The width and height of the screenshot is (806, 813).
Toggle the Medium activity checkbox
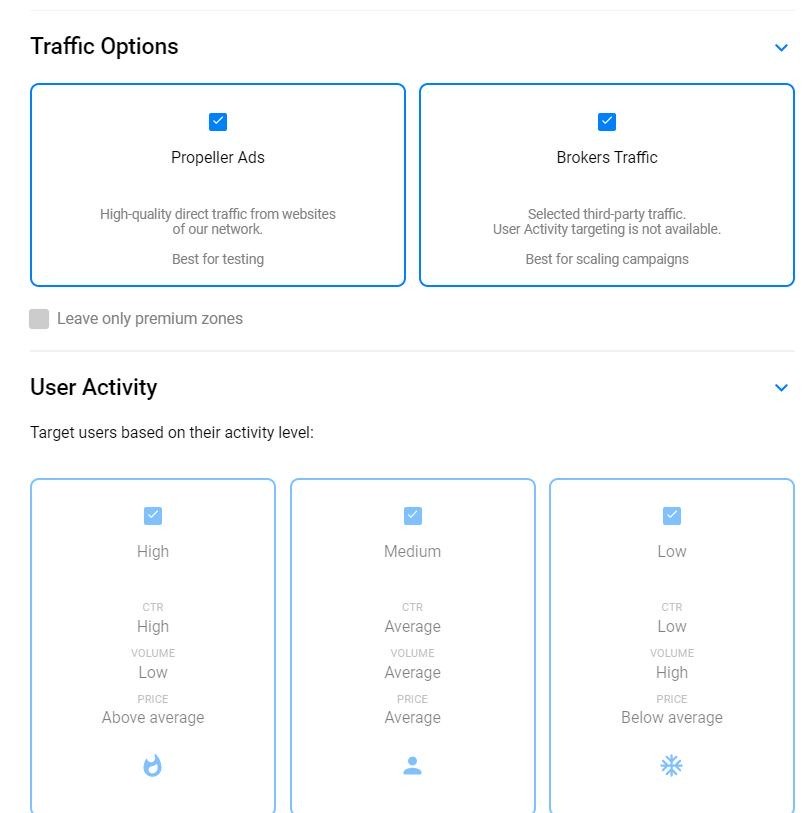coord(412,516)
